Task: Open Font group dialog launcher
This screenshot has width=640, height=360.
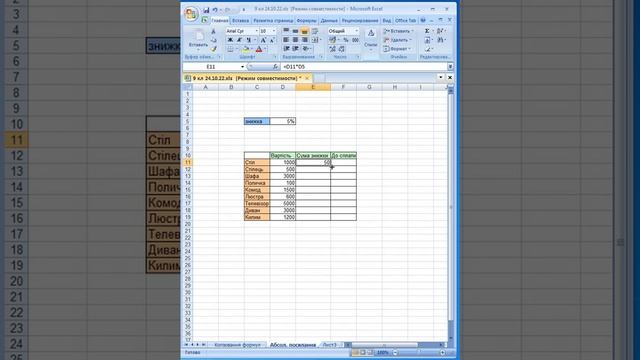Action: tap(275, 57)
